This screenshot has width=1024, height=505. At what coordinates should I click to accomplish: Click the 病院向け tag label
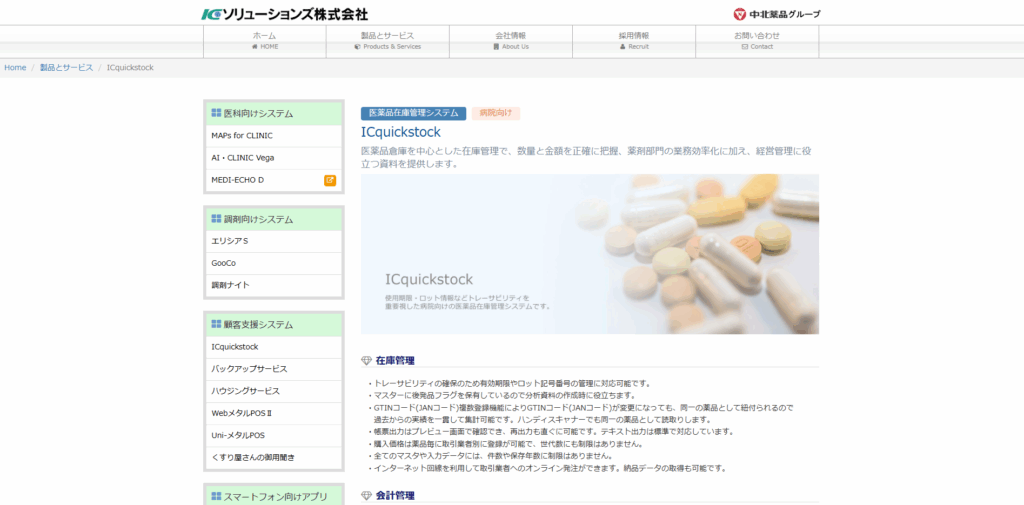pyautogui.click(x=496, y=113)
